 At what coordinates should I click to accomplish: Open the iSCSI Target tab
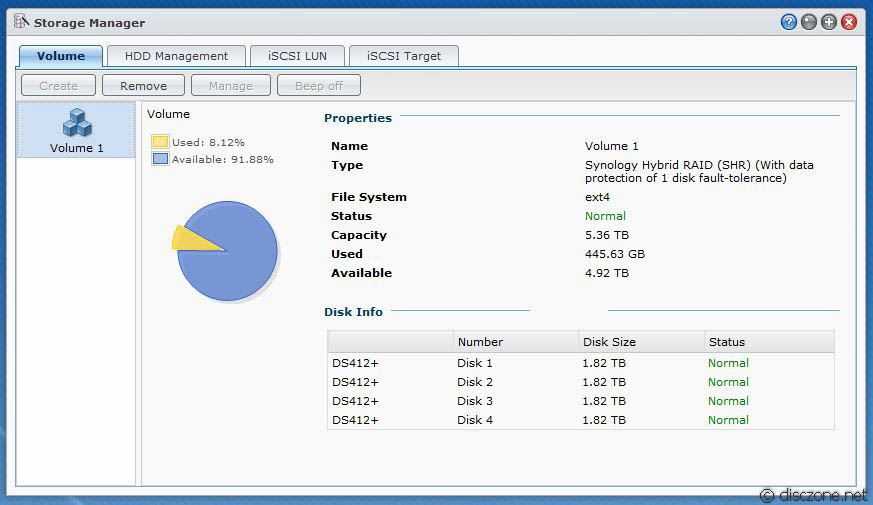[x=404, y=56]
